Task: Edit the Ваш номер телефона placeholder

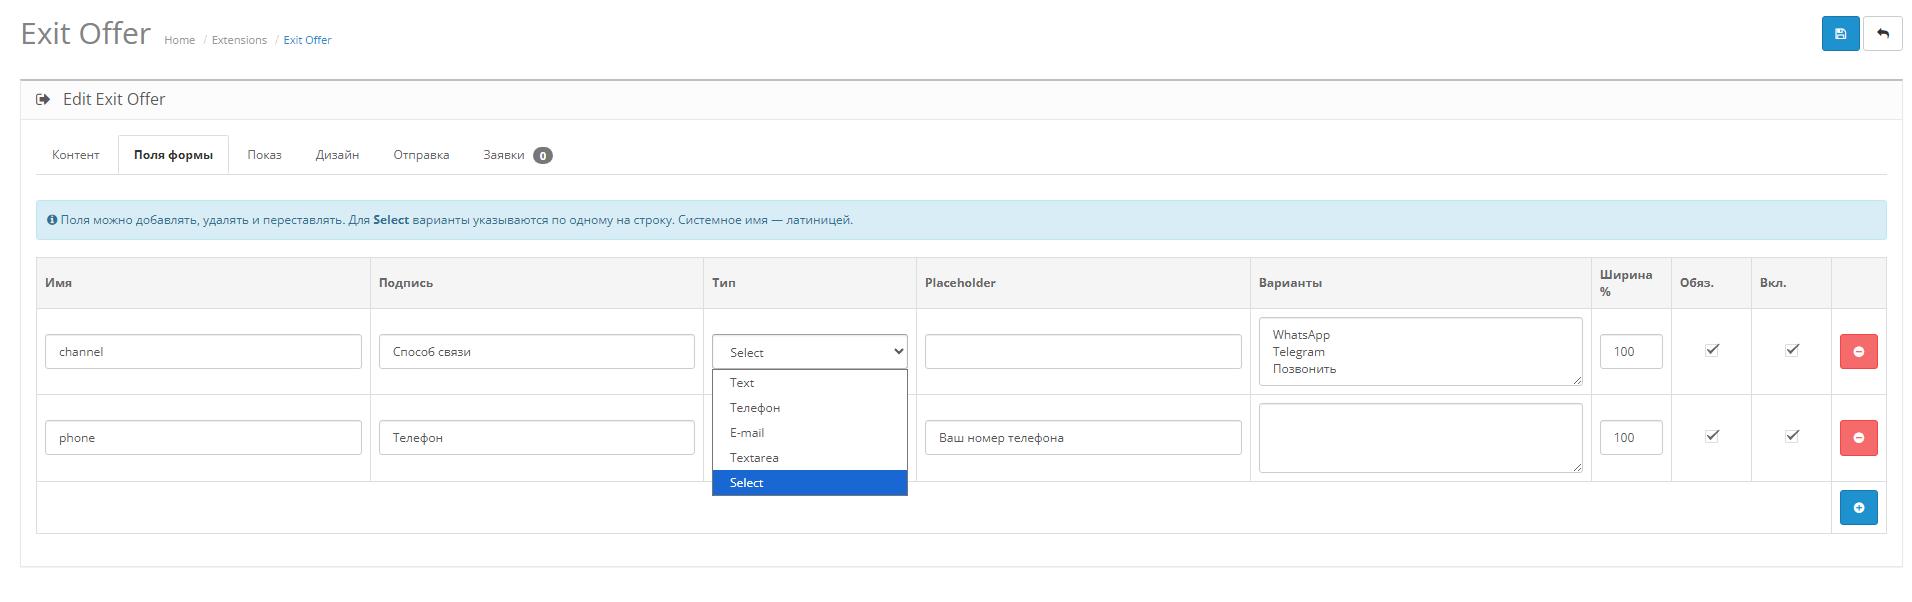Action: 1083,438
